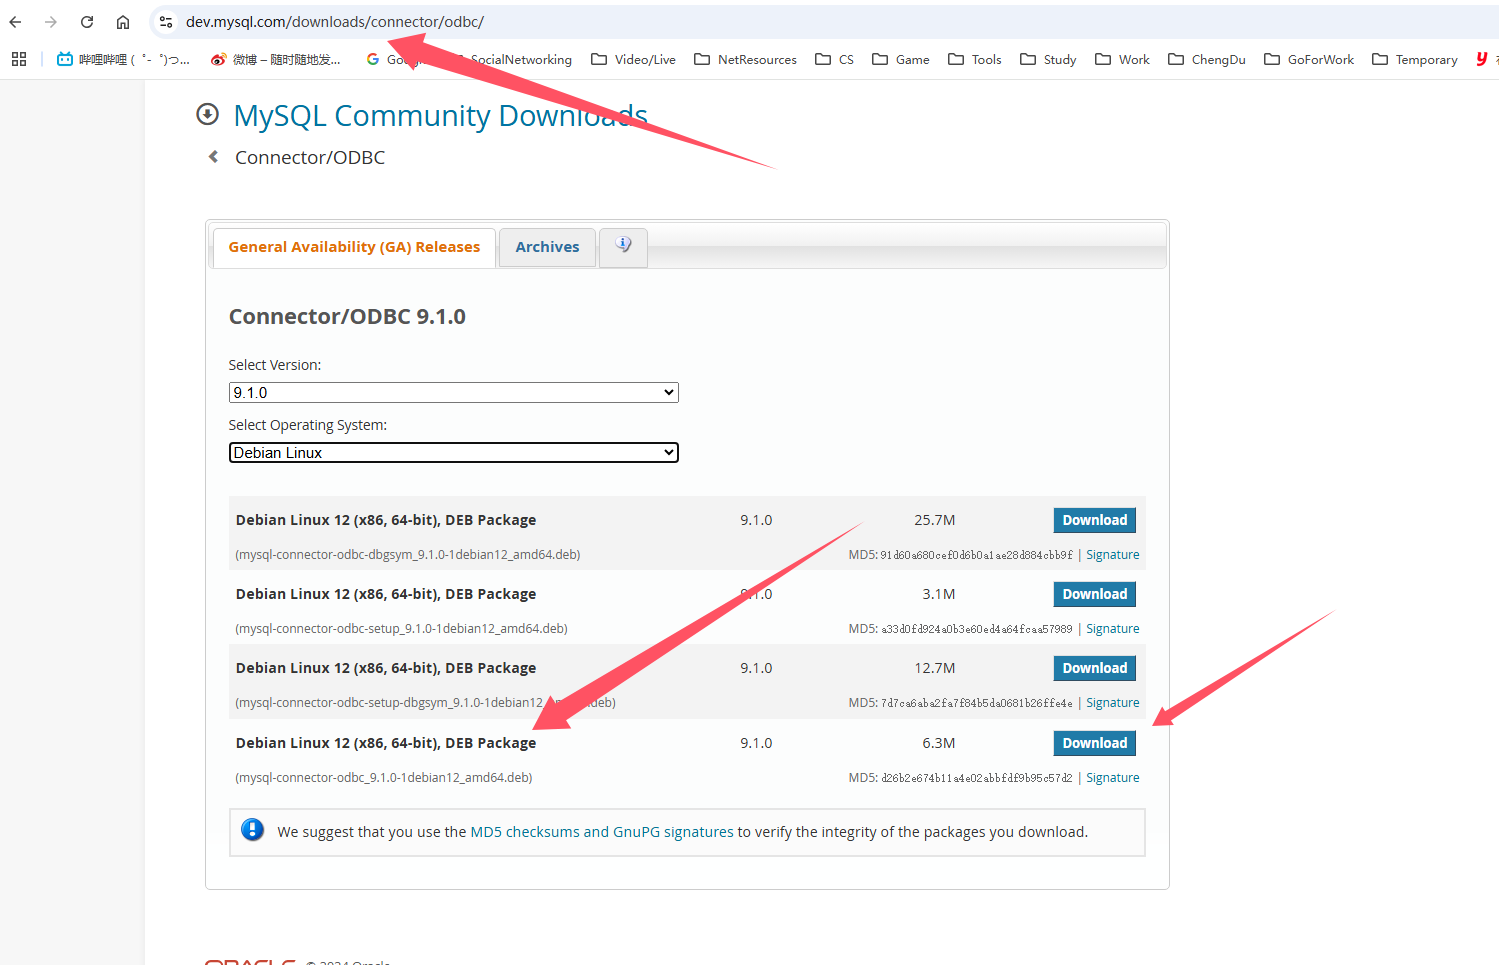Open the Video/Live bookmark folder

tap(633, 59)
